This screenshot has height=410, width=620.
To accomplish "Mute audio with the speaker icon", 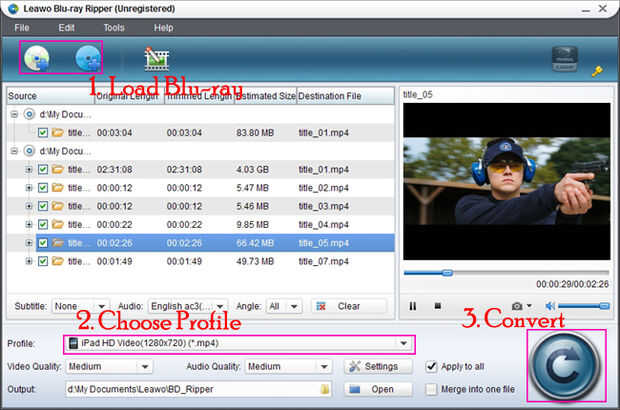I will [x=550, y=306].
